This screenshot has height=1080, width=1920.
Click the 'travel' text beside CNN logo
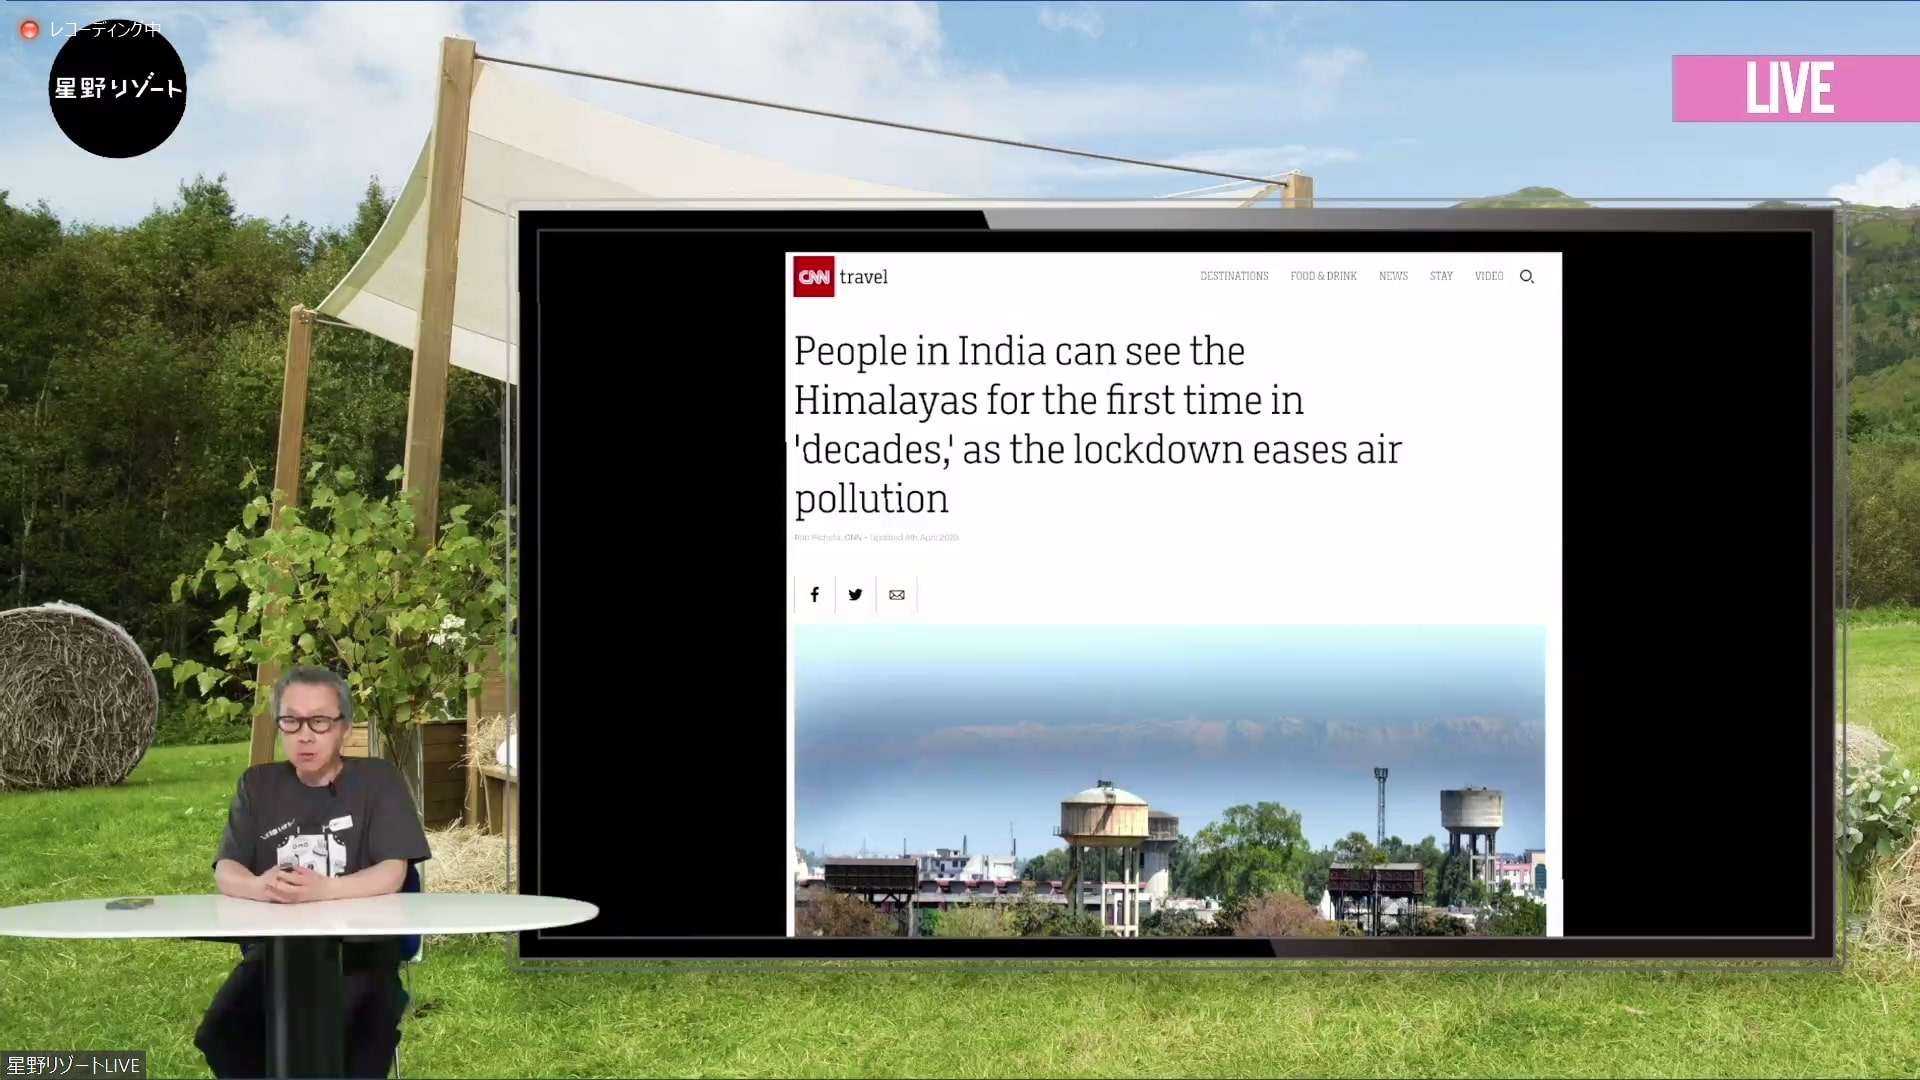coord(863,277)
